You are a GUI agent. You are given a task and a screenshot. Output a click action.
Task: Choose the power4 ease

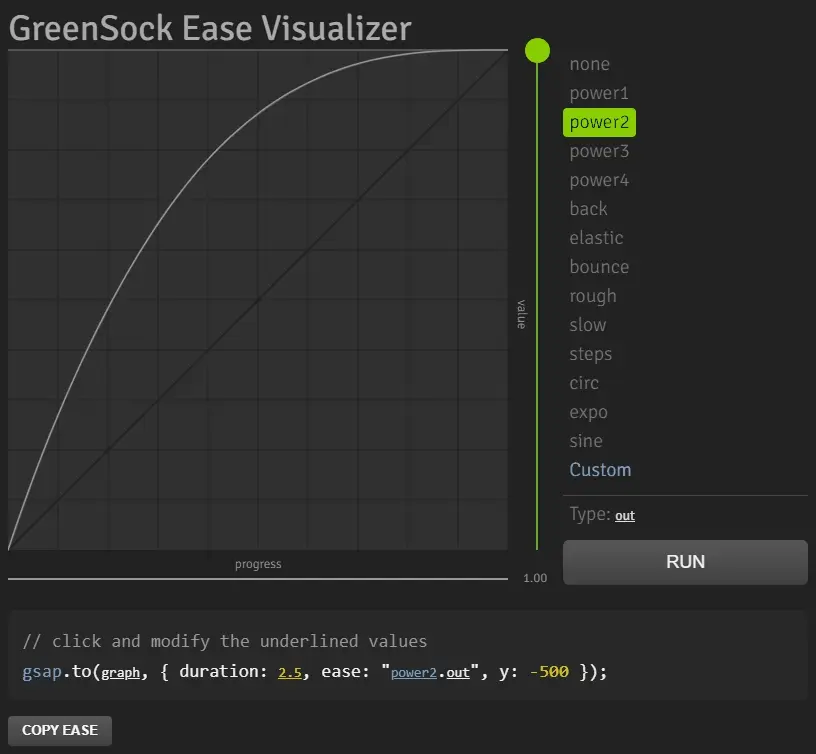(599, 180)
